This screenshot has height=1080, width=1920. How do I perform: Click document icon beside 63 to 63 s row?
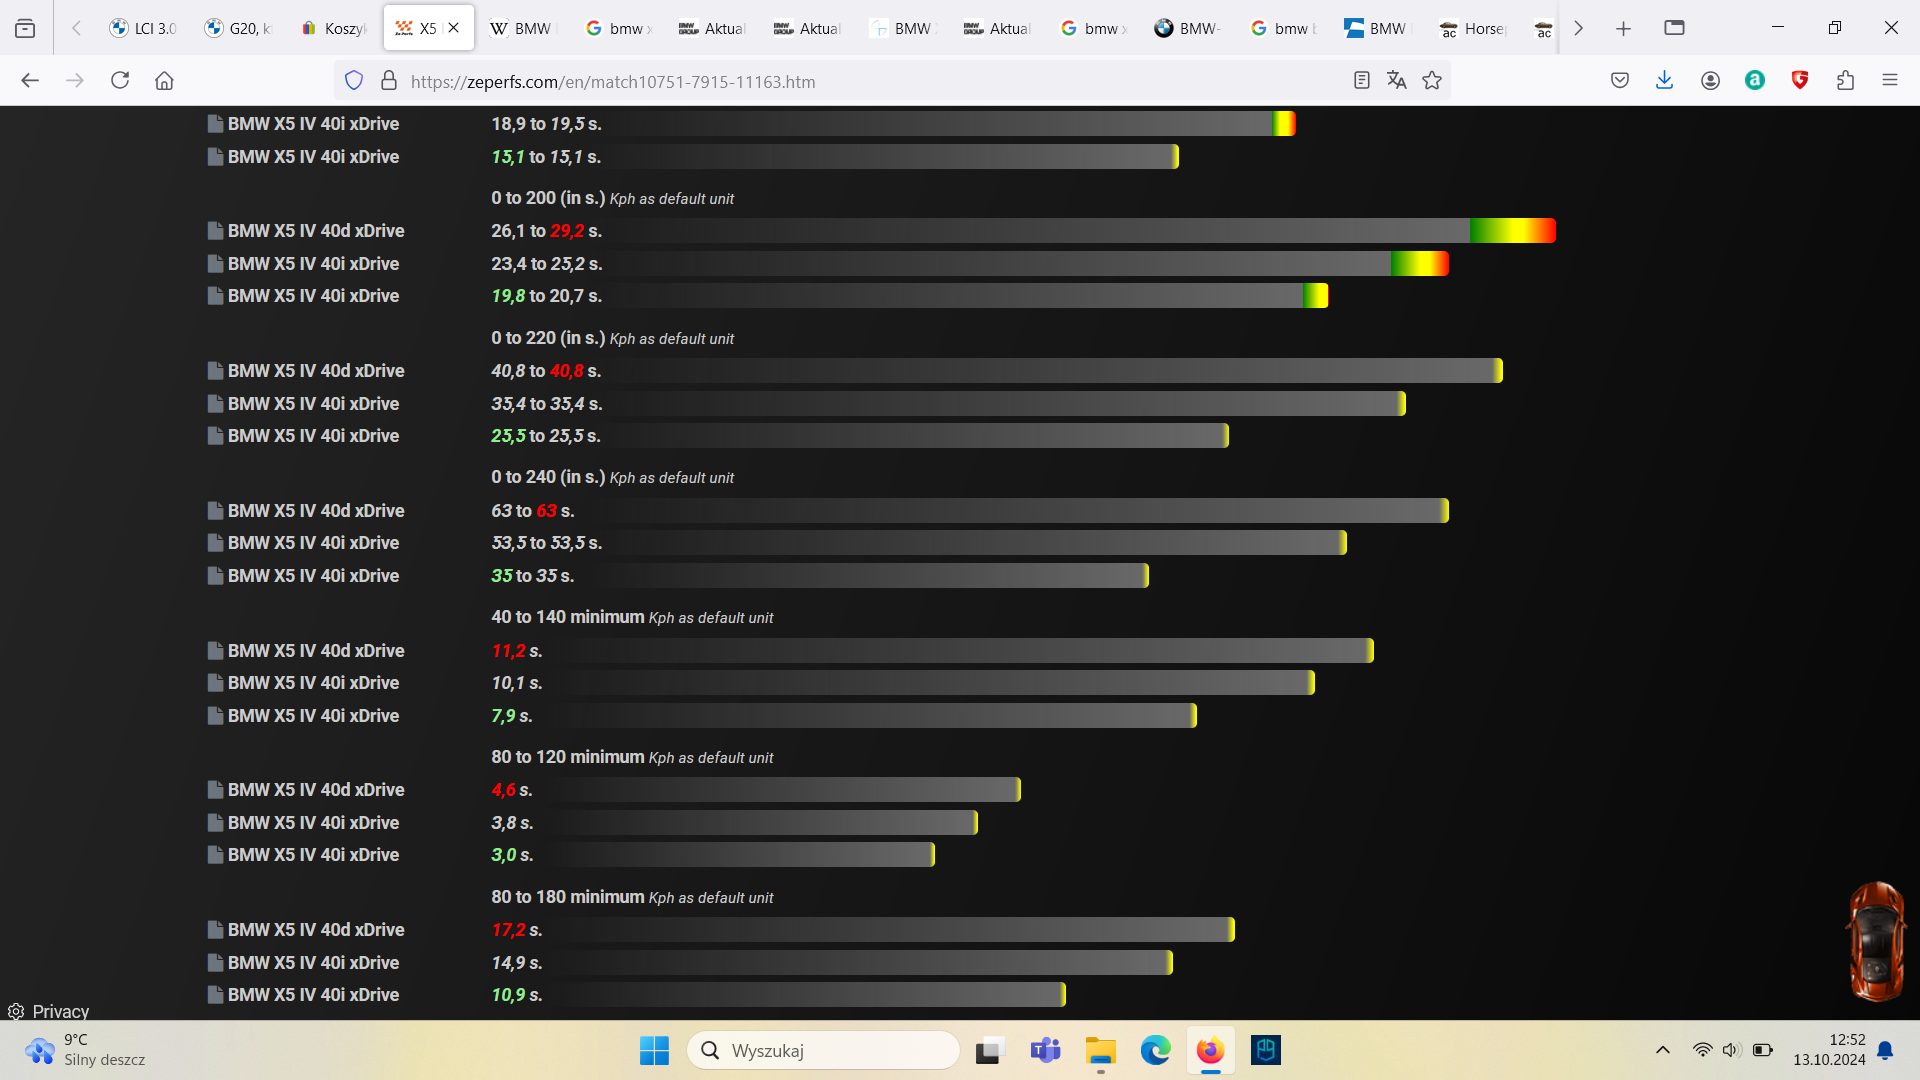[x=215, y=511]
